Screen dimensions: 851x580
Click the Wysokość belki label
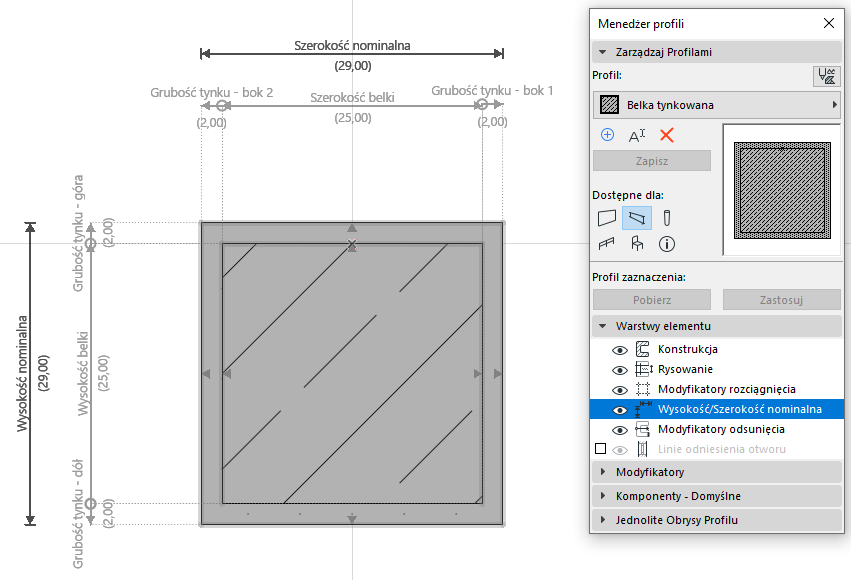pyautogui.click(x=82, y=374)
